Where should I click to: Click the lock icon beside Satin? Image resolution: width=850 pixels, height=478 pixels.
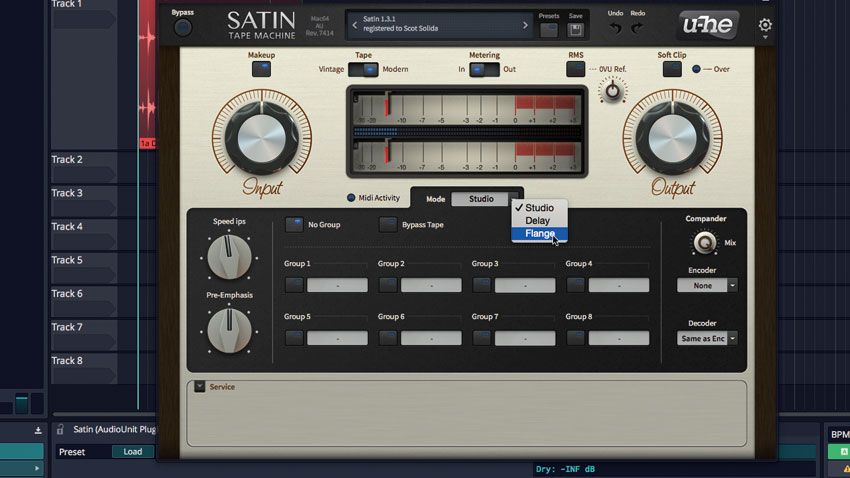(60, 430)
